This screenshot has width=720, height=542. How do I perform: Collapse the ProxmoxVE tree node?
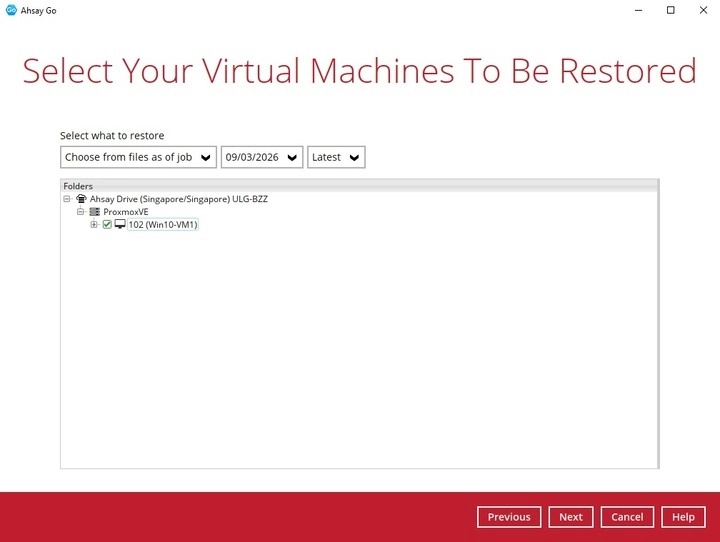coord(80,212)
